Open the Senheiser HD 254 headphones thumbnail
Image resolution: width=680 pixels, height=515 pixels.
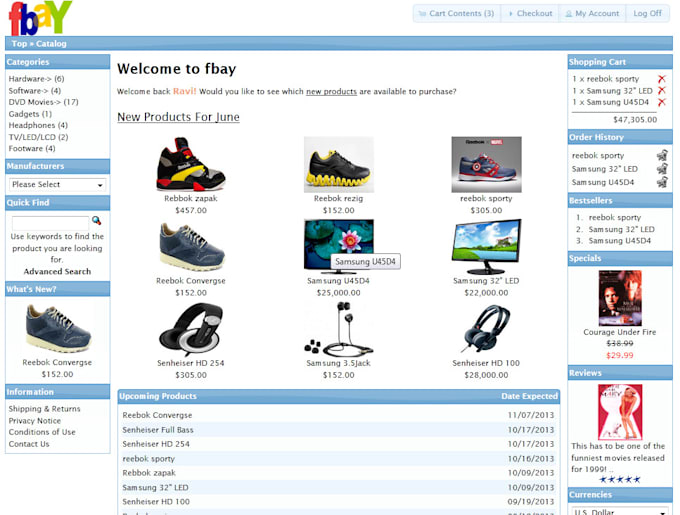191,329
